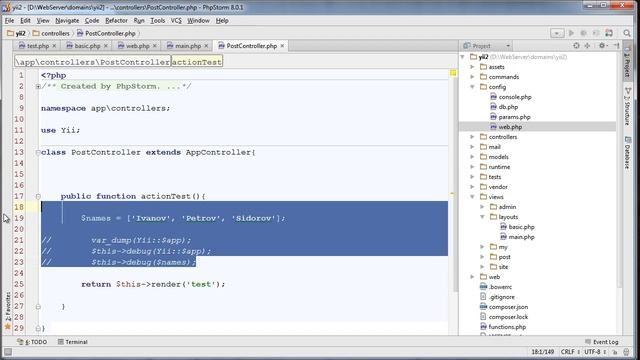Image resolution: width=640 pixels, height=360 pixels.
Task: Expand the vendor folder in project tree
Action: pos(472,187)
